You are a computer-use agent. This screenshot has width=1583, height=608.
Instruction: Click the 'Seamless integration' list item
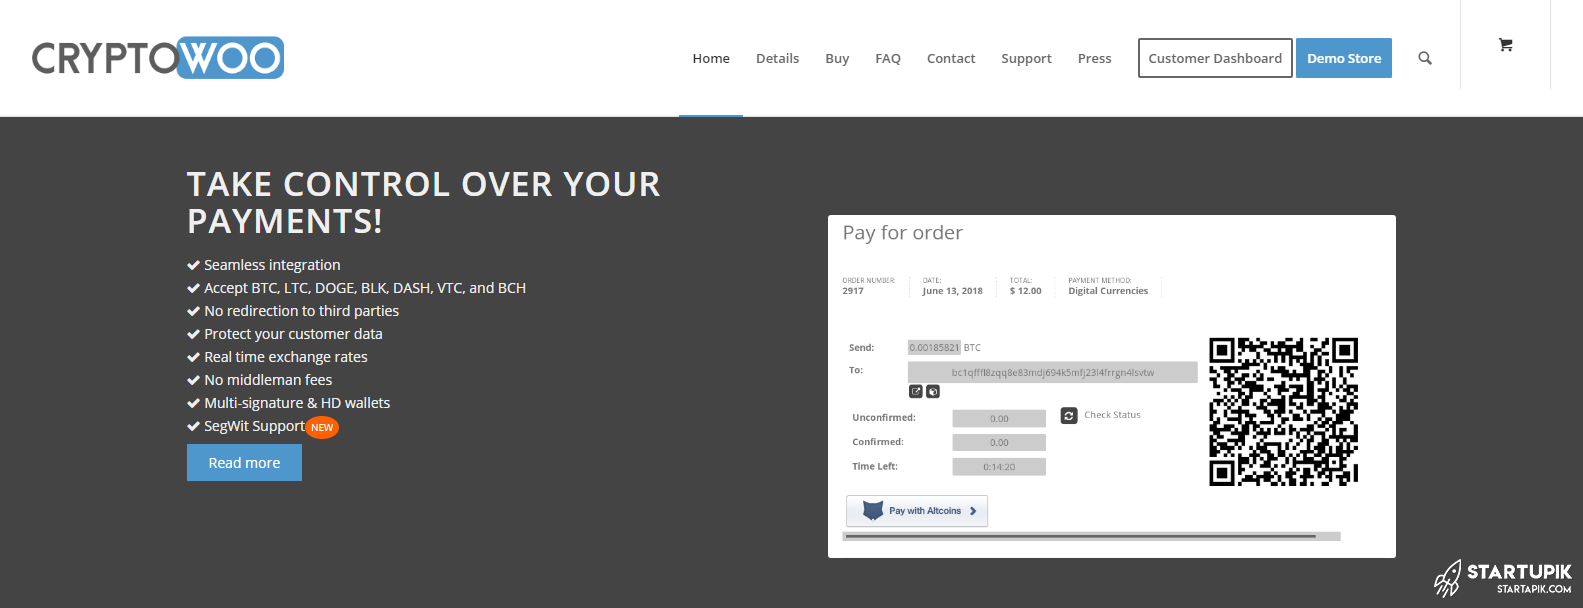point(272,265)
